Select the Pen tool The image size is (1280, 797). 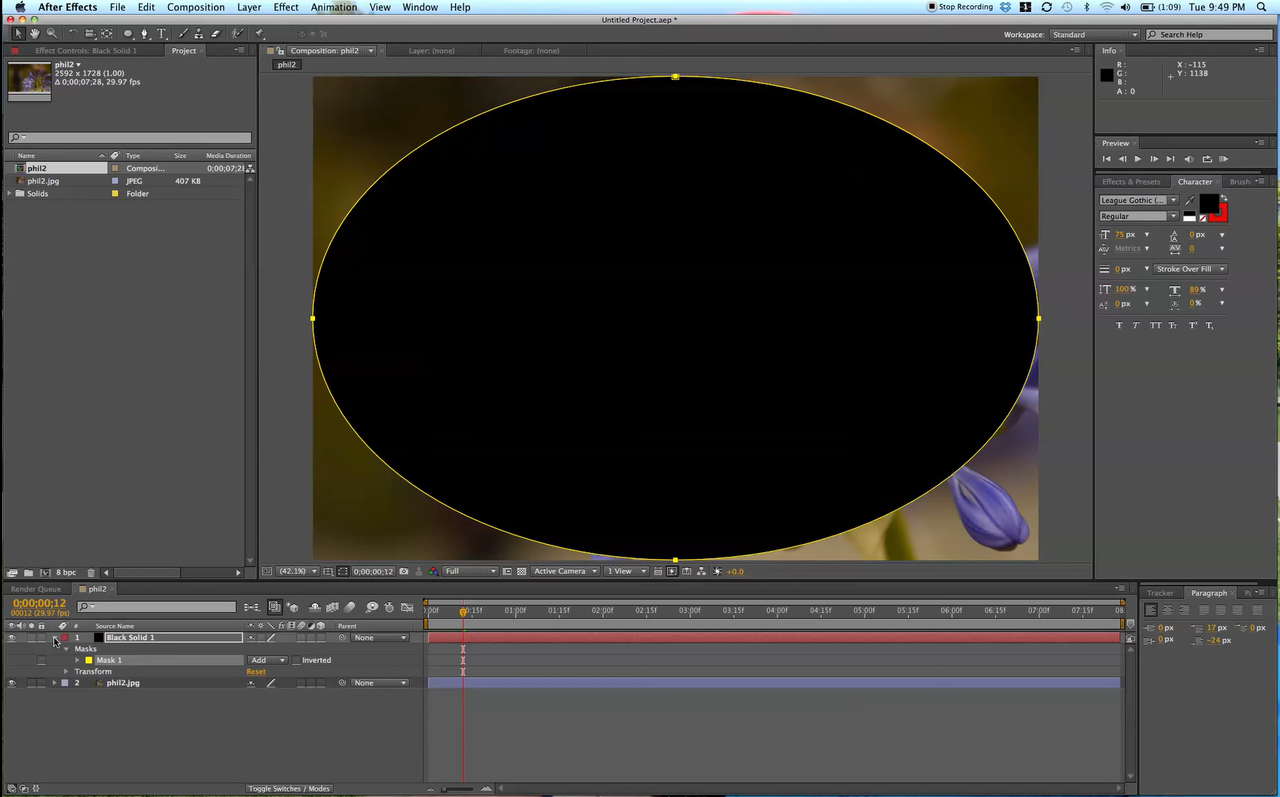click(145, 32)
